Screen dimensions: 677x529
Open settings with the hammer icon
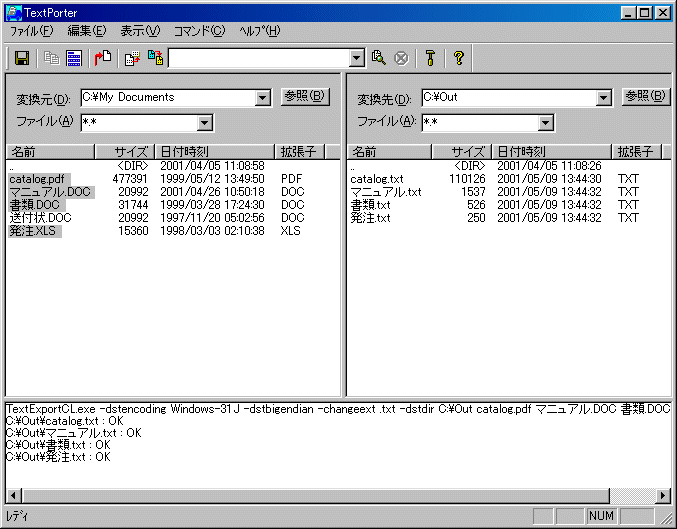pyautogui.click(x=430, y=58)
